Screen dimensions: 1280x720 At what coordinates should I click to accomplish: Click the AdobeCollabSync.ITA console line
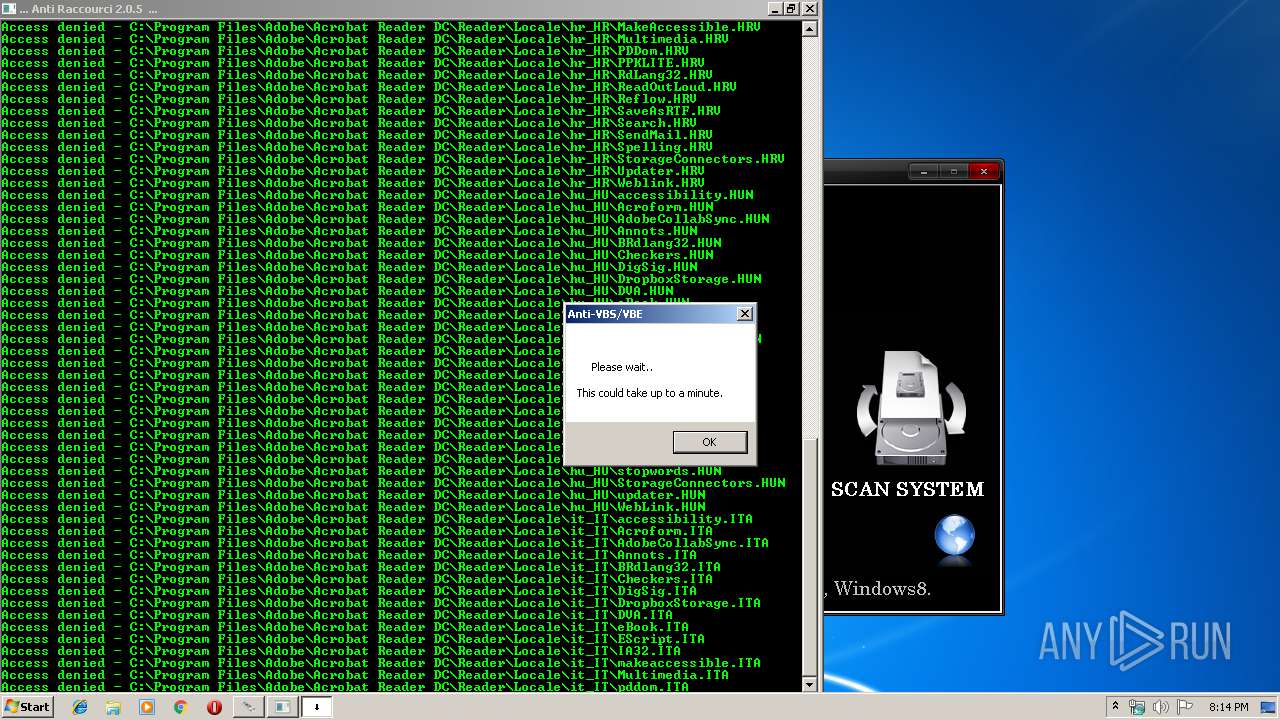click(x=385, y=543)
